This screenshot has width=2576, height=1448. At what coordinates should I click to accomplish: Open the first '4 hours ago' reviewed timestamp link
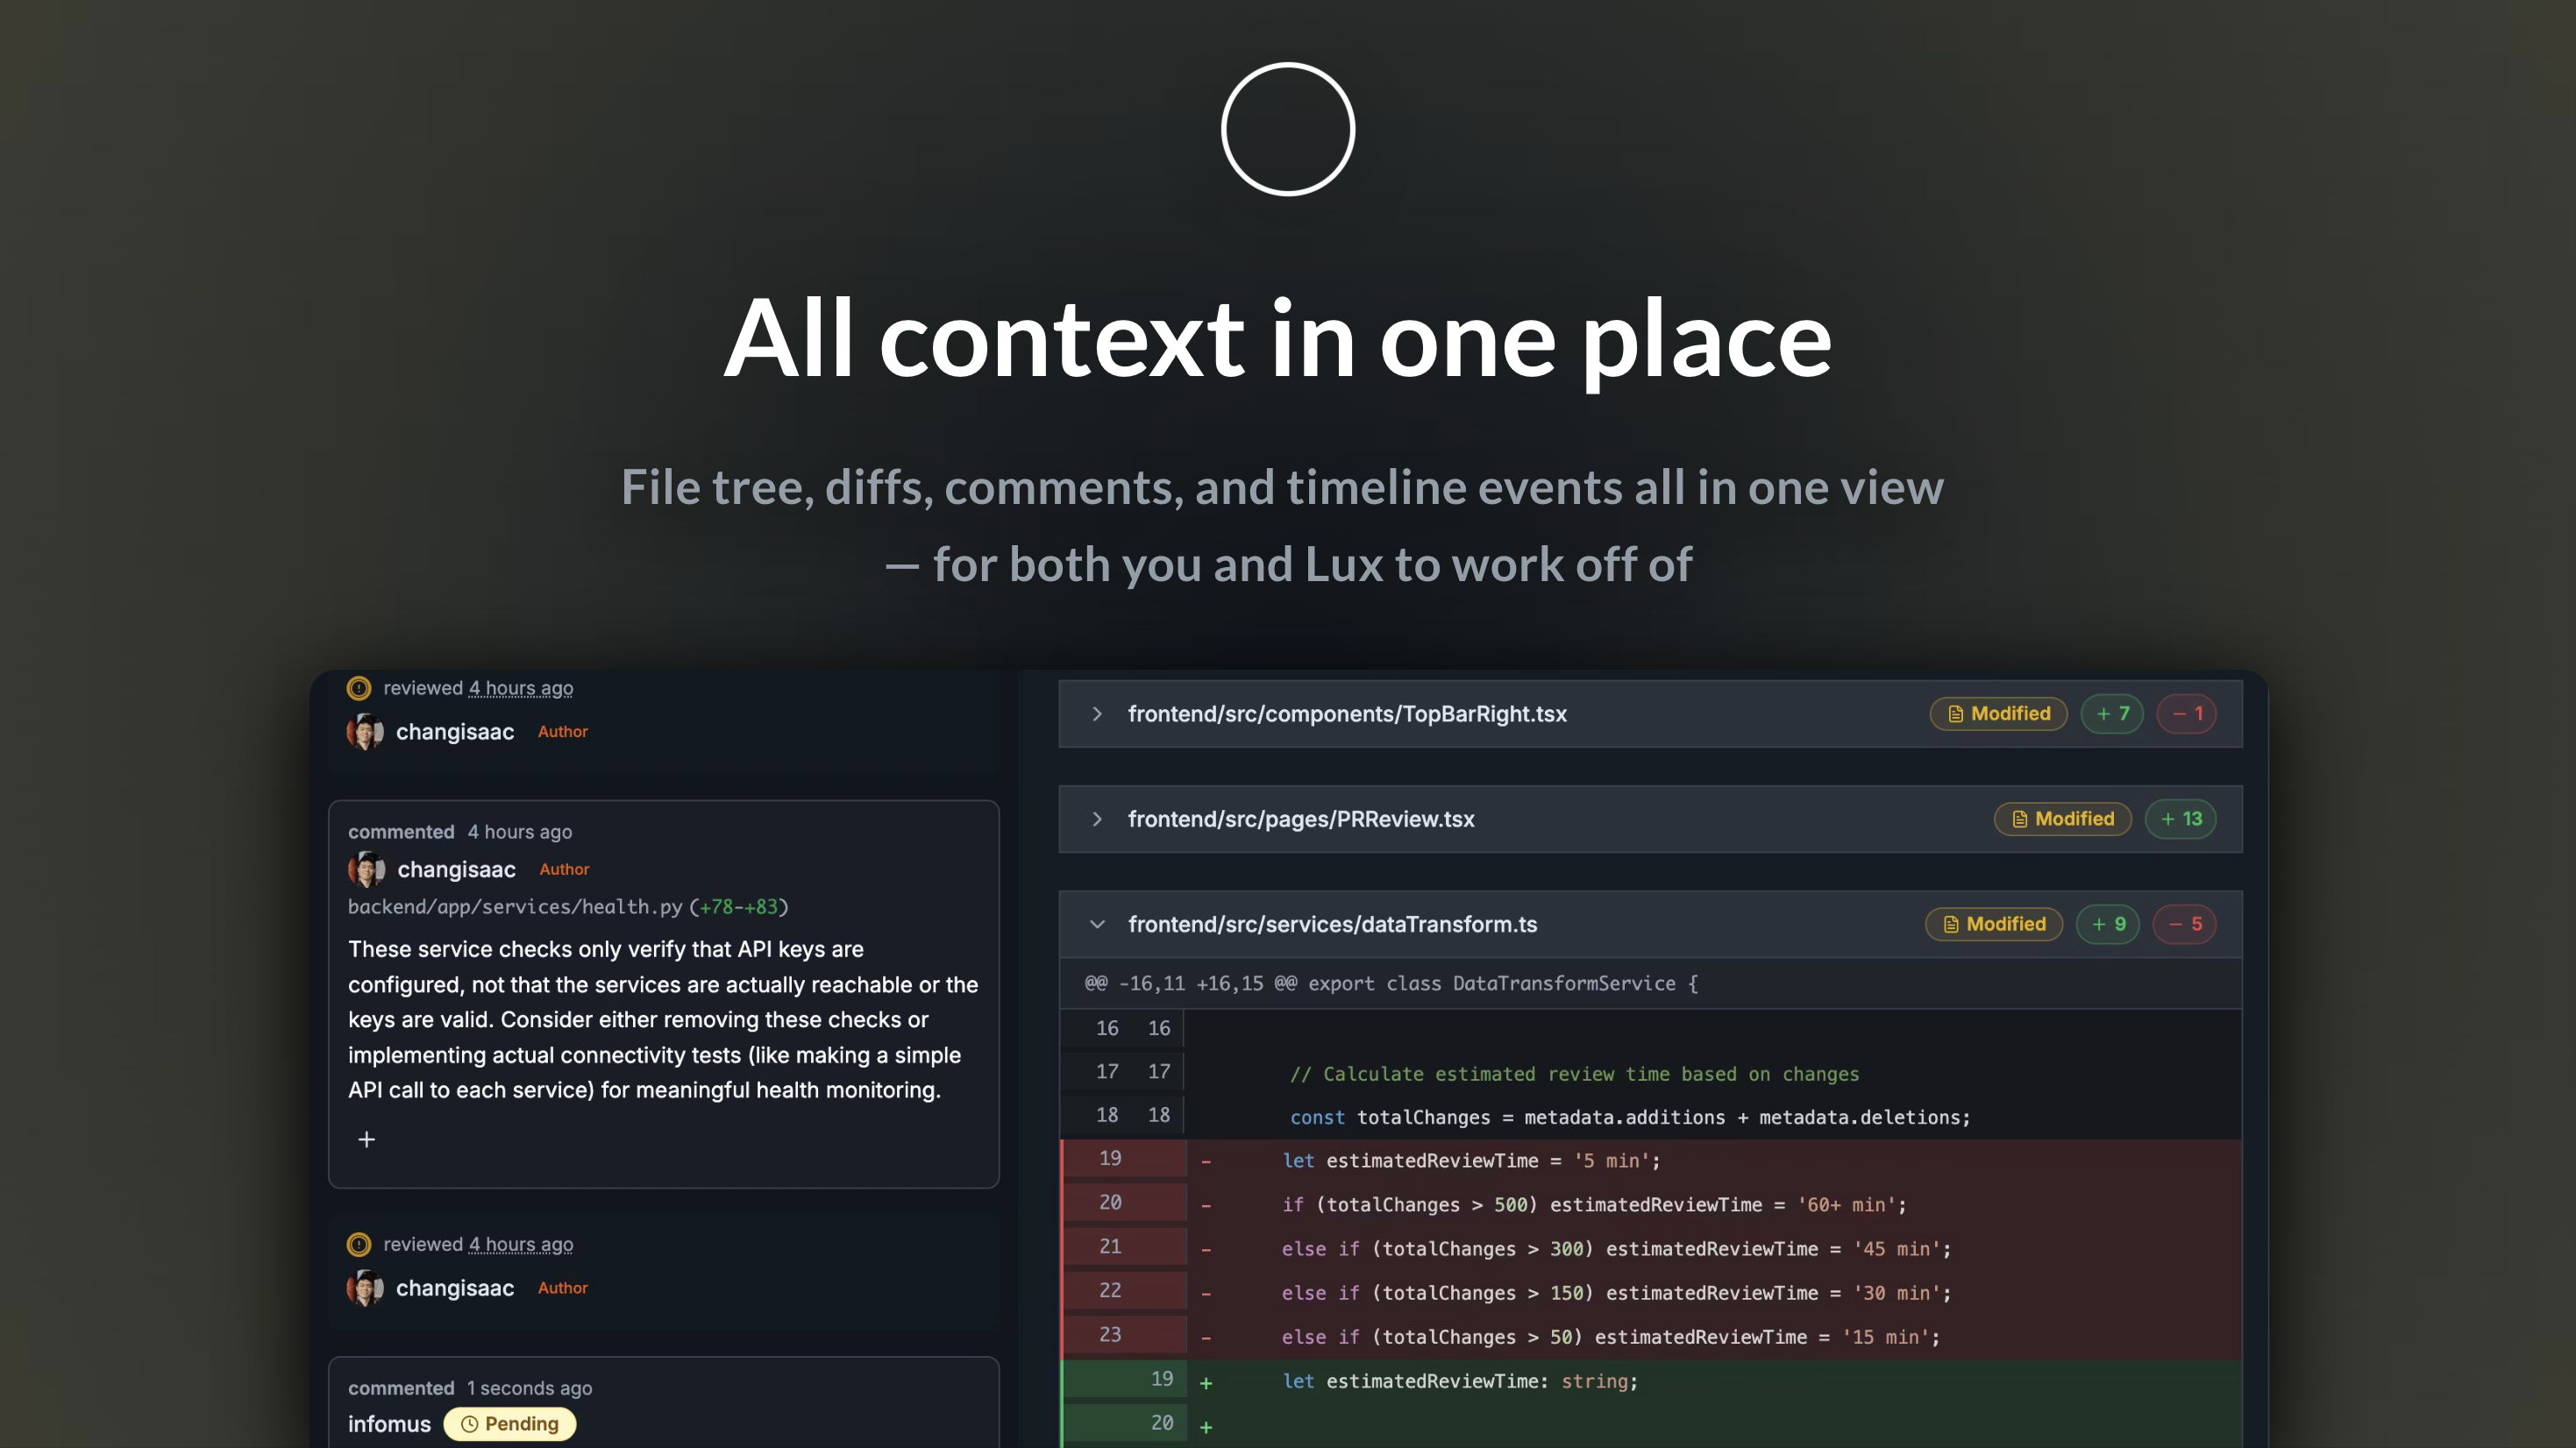pyautogui.click(x=520, y=688)
